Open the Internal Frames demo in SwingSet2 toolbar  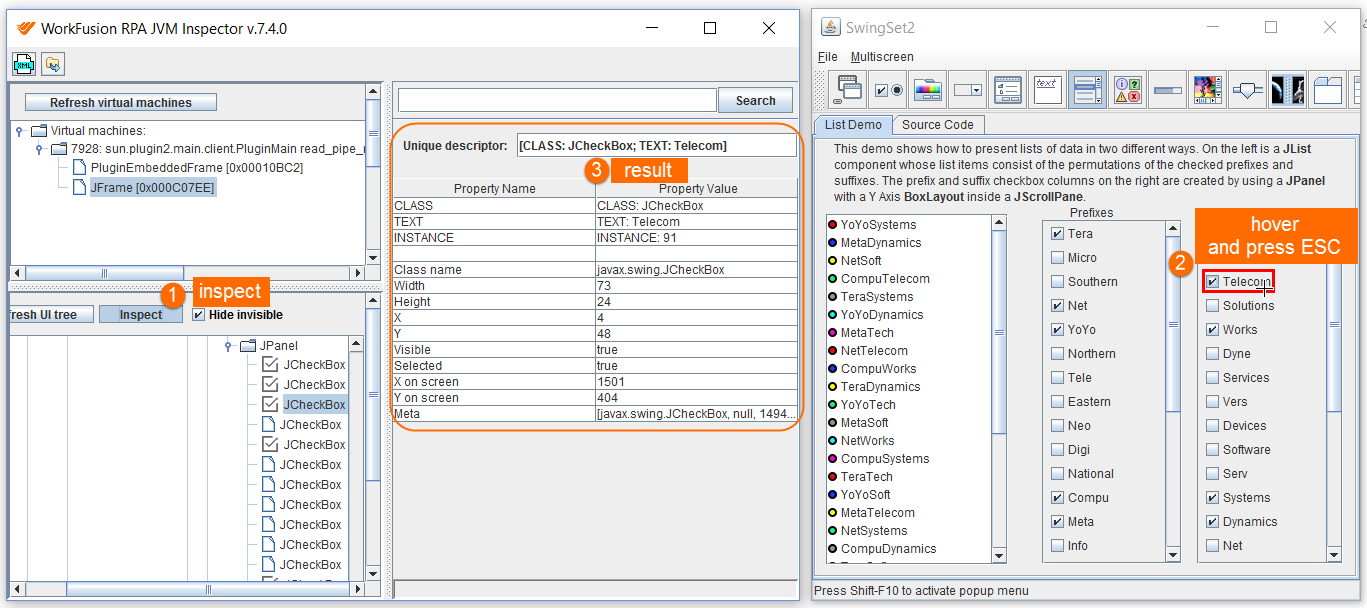[x=848, y=90]
